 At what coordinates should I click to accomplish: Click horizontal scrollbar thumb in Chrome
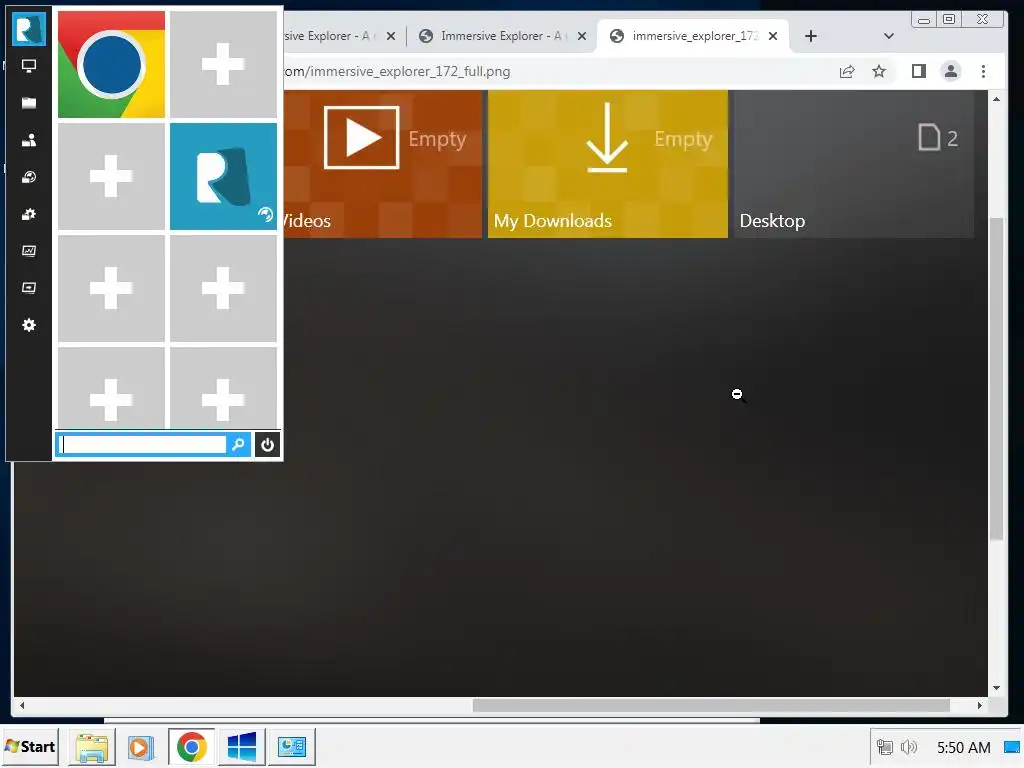[x=711, y=705]
